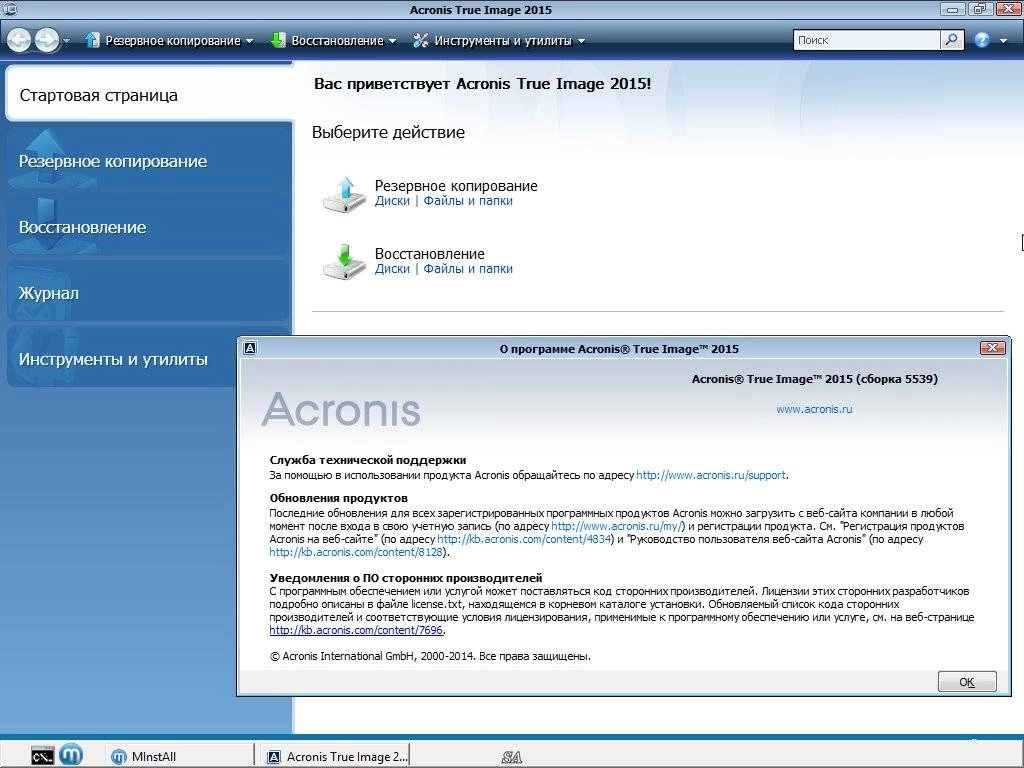1024x768 pixels.
Task: Click the green Восстановление toolbar icon
Action: [x=278, y=40]
